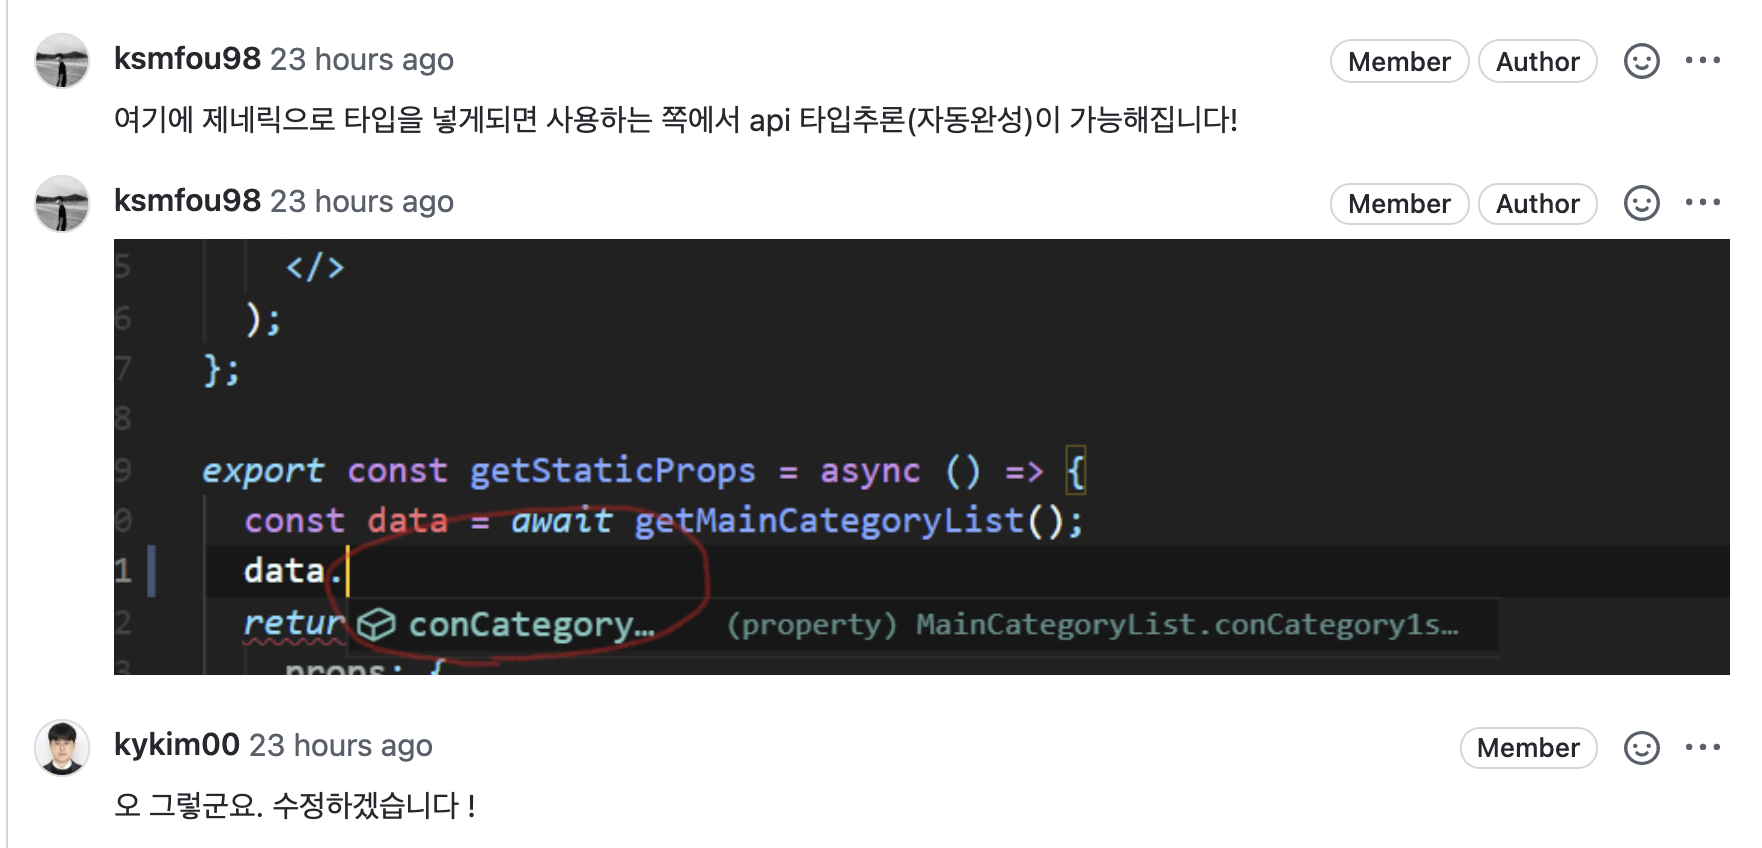Open the three-dot menu on ksmfou98's 제네릭 text comment

click(1702, 60)
